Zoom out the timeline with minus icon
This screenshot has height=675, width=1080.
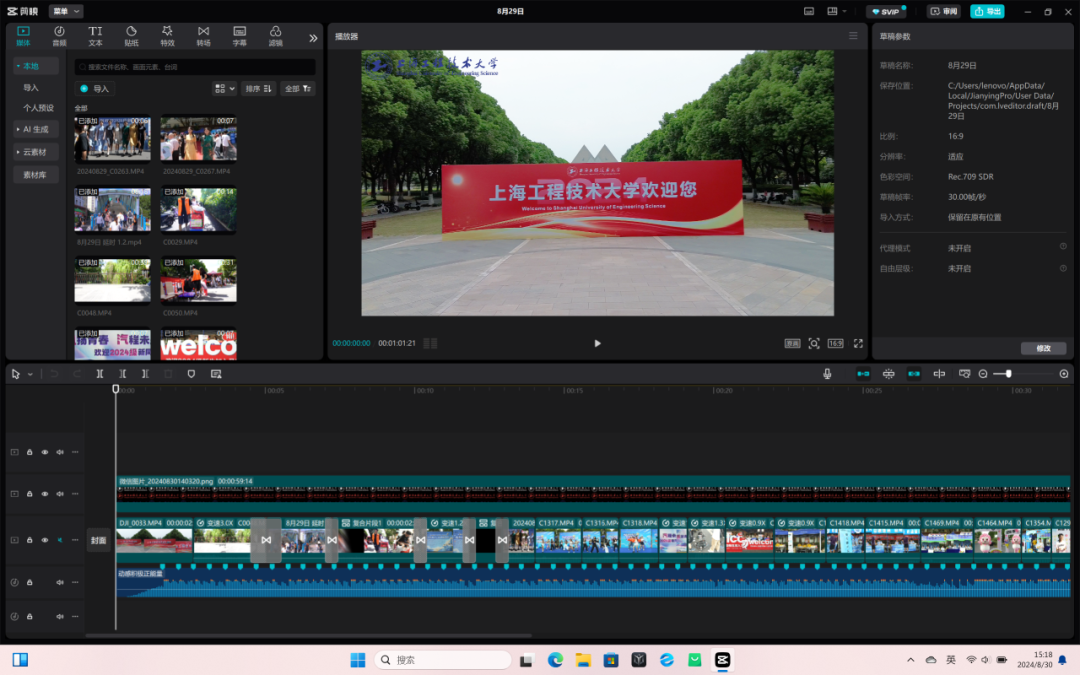(983, 374)
